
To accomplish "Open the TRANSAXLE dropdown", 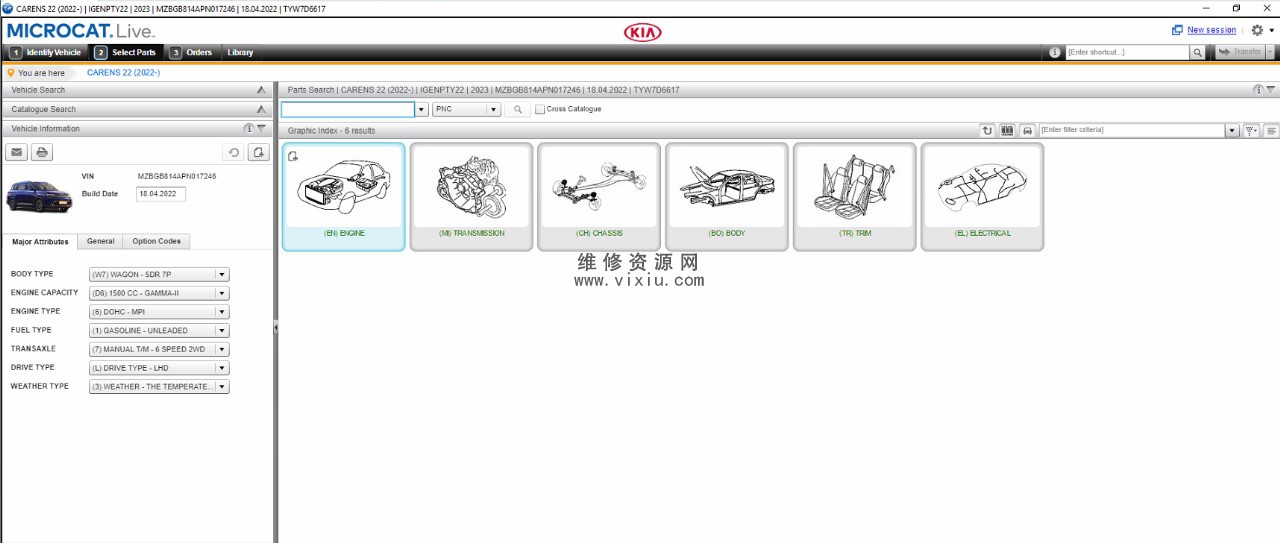I will pyautogui.click(x=222, y=349).
